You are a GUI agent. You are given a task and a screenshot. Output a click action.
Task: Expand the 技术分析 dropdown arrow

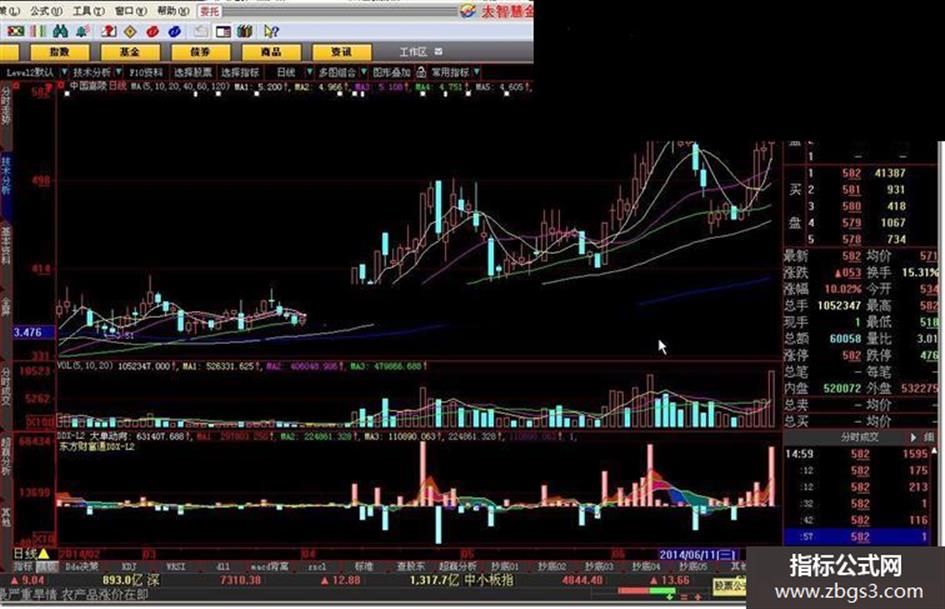click(119, 72)
